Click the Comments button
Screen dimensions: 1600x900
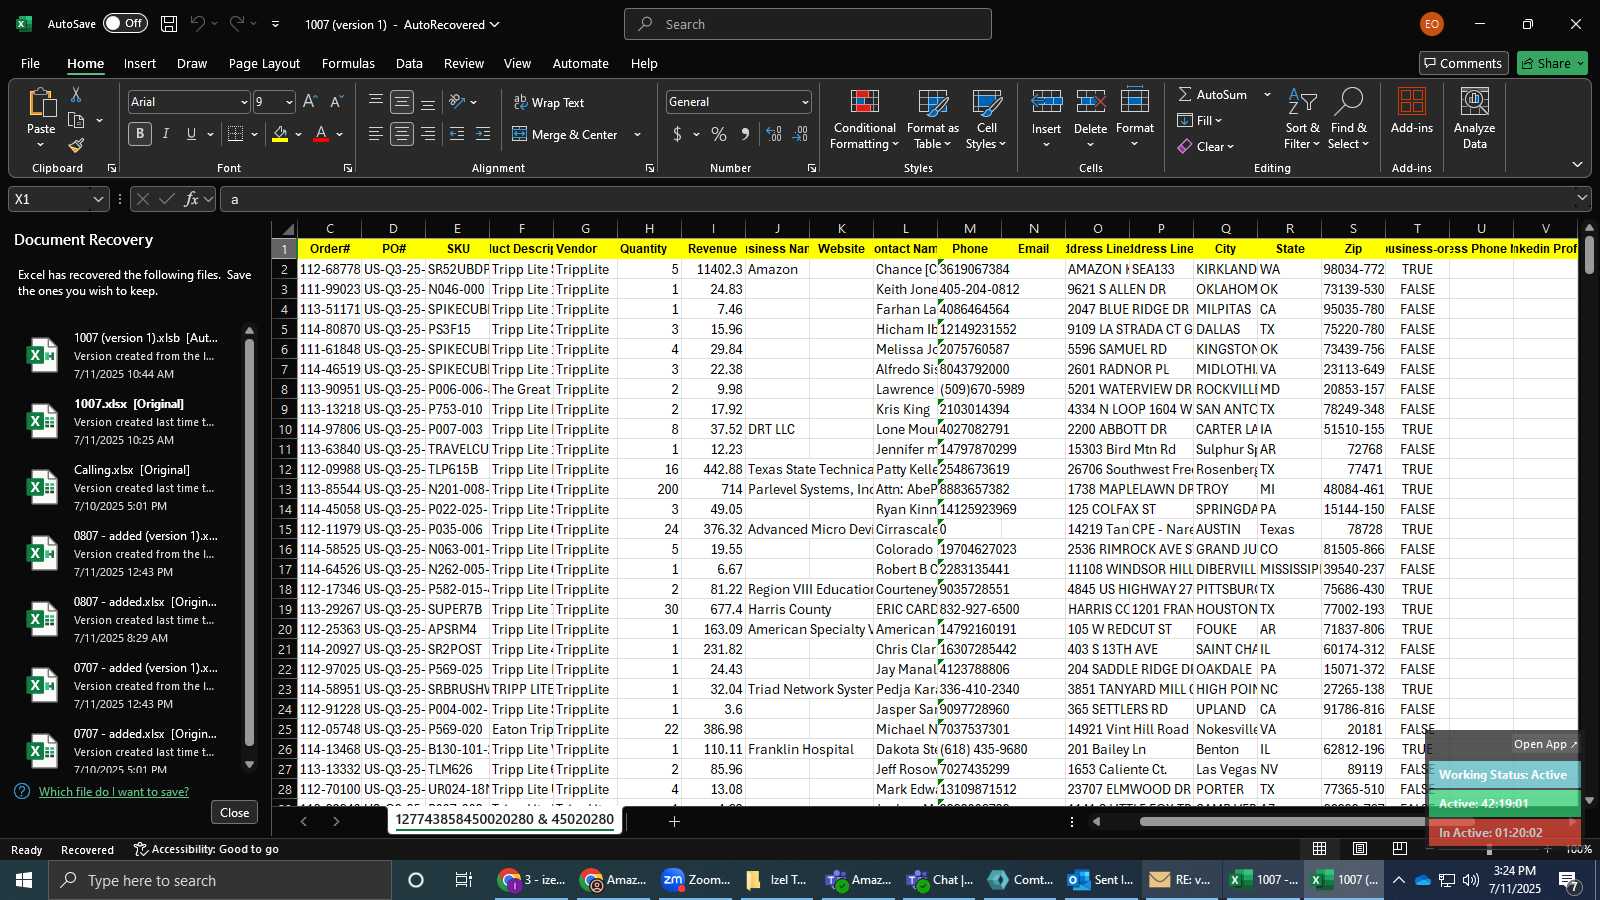point(1463,63)
